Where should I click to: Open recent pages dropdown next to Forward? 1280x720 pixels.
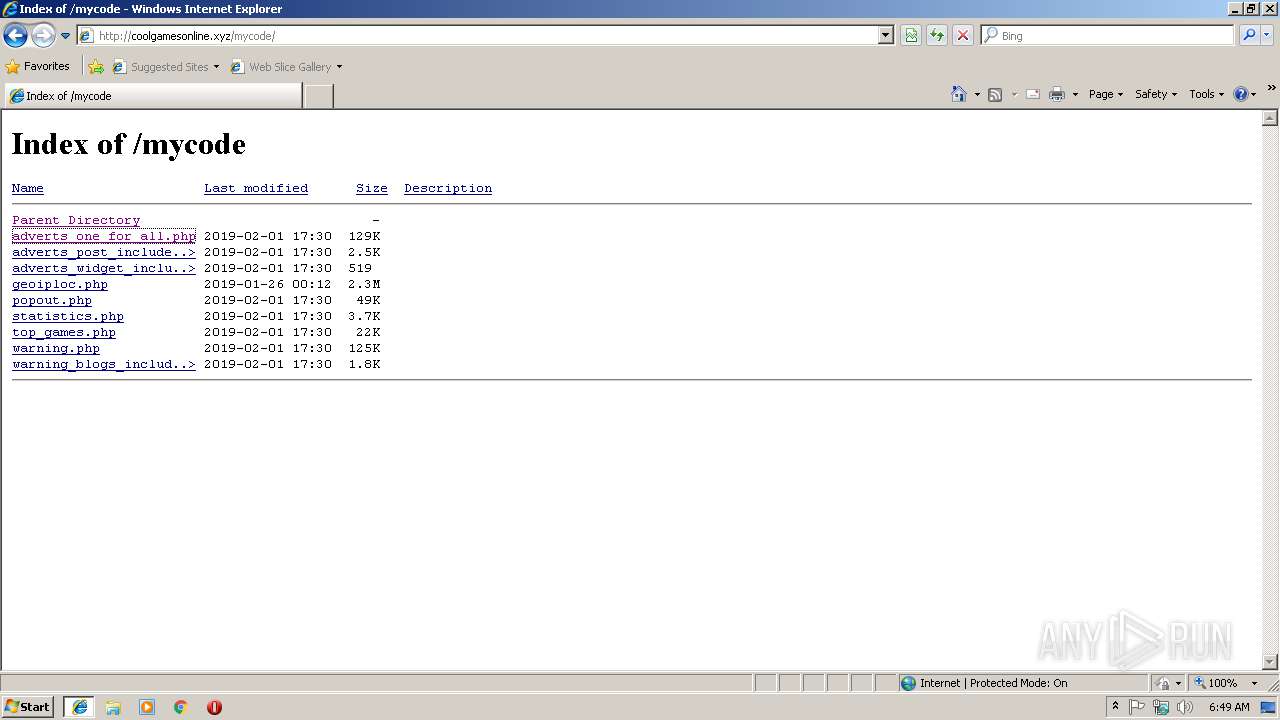point(66,36)
